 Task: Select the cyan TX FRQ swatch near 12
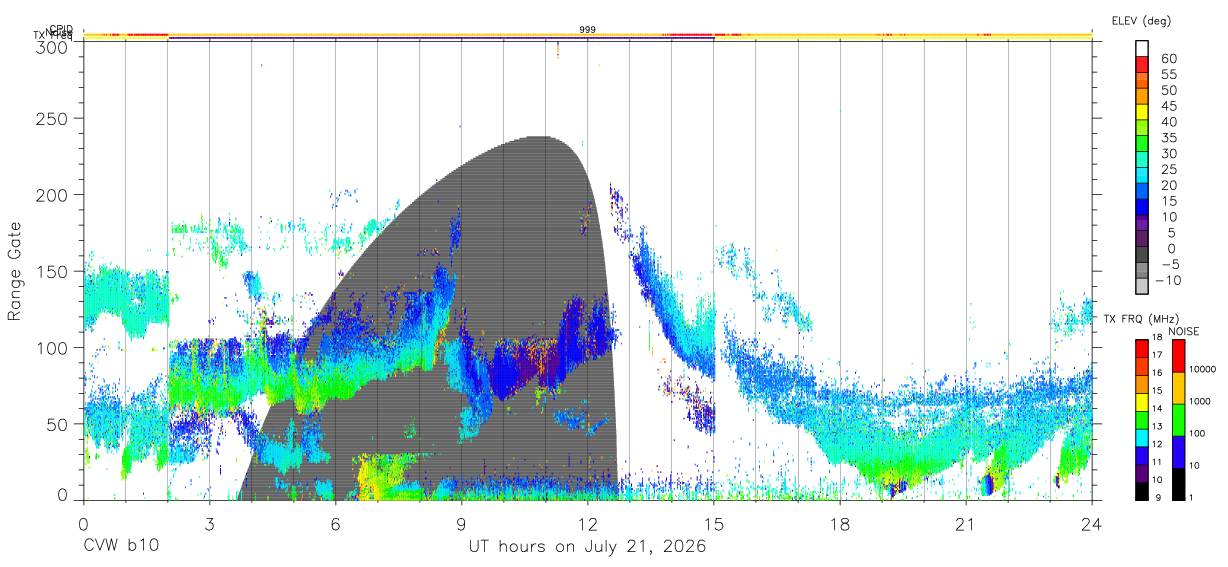point(1142,438)
